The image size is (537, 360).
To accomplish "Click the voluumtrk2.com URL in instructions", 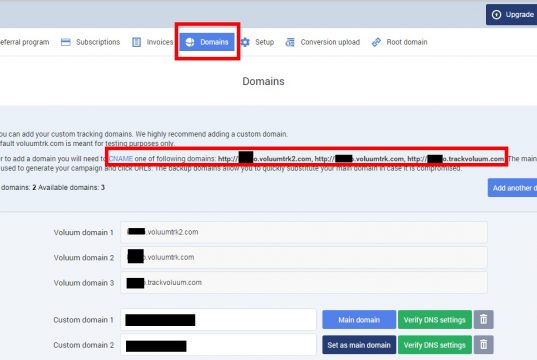I will pyautogui.click(x=265, y=159).
